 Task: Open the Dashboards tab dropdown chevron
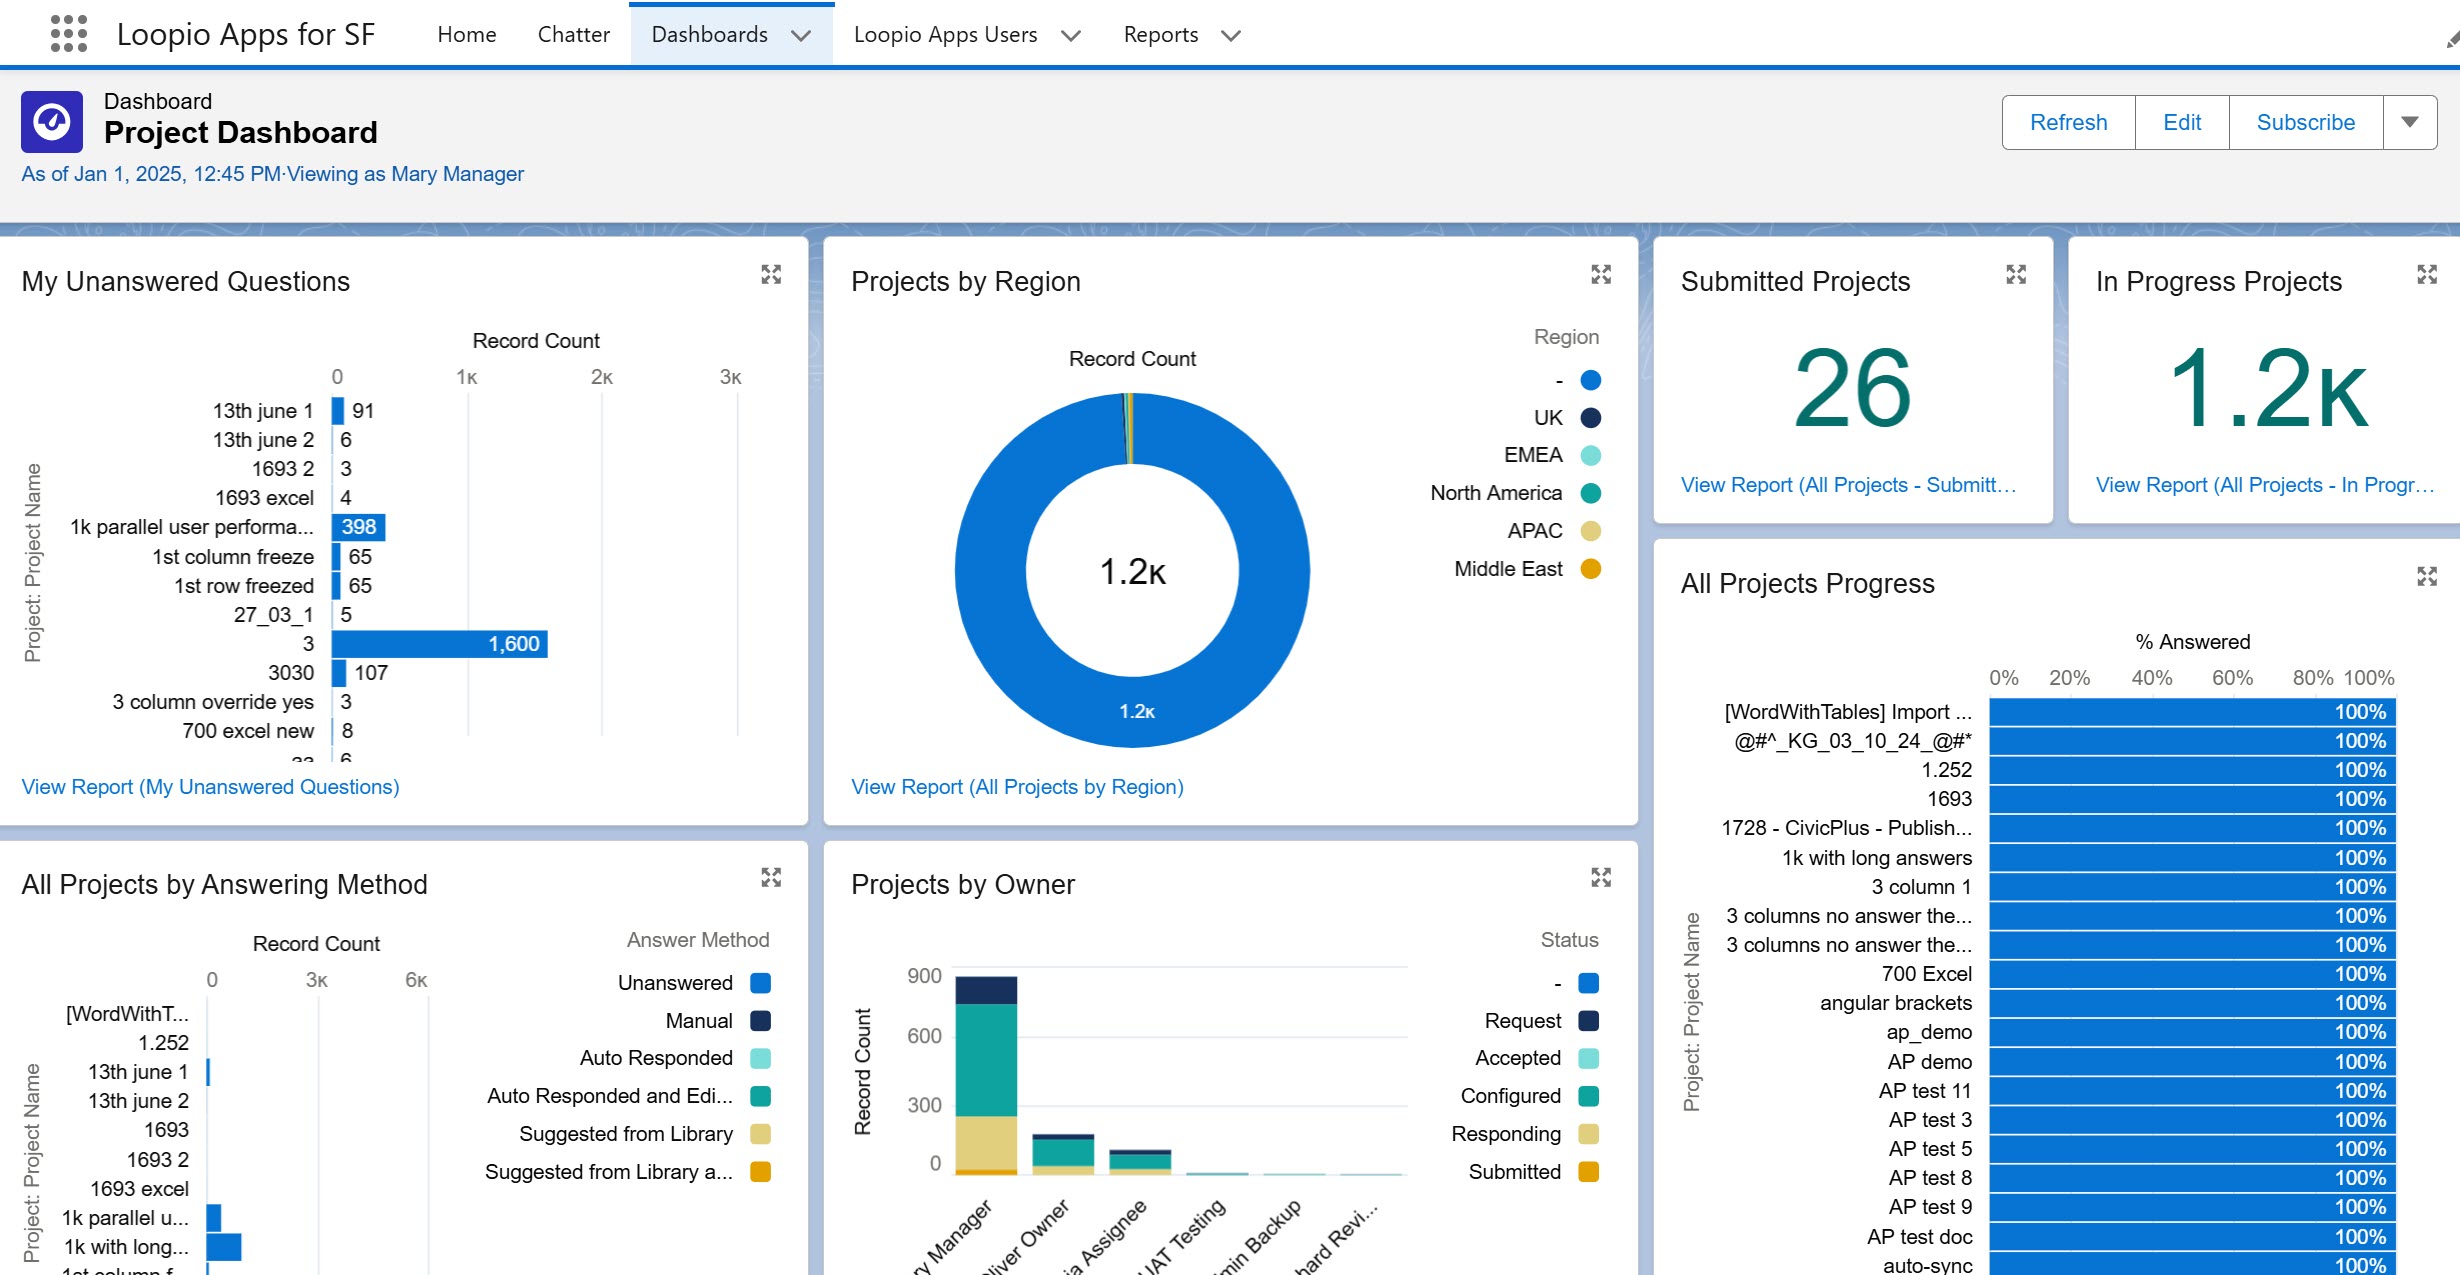(801, 35)
